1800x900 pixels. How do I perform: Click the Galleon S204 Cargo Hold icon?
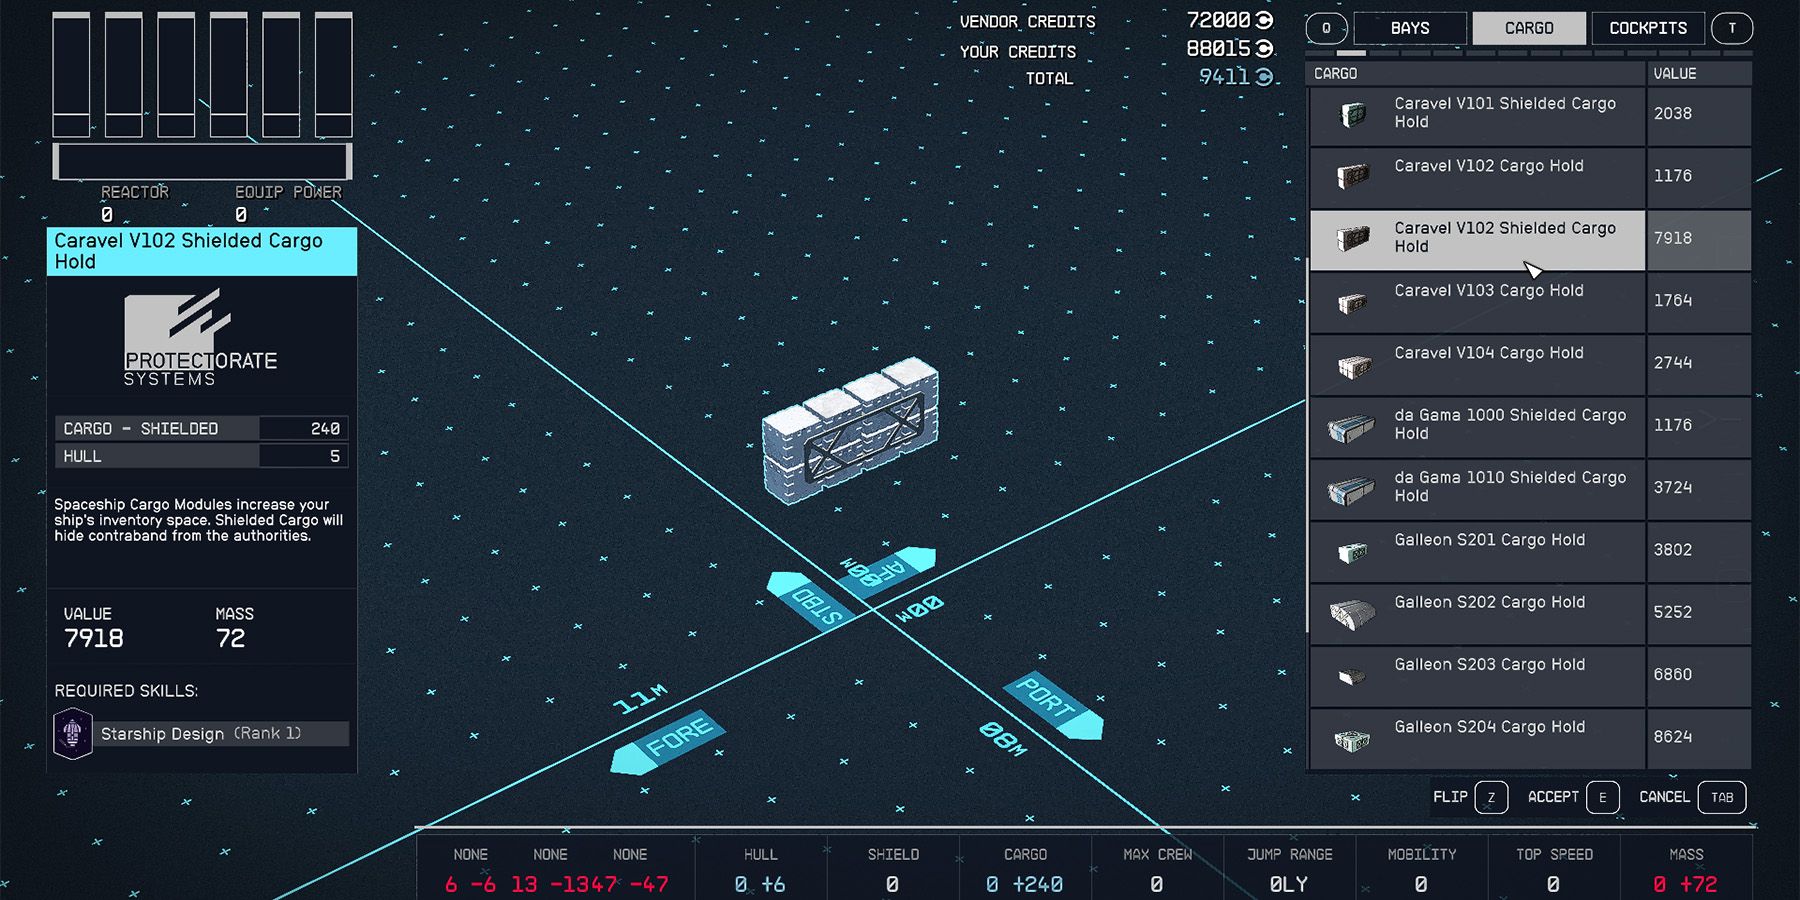click(1352, 738)
